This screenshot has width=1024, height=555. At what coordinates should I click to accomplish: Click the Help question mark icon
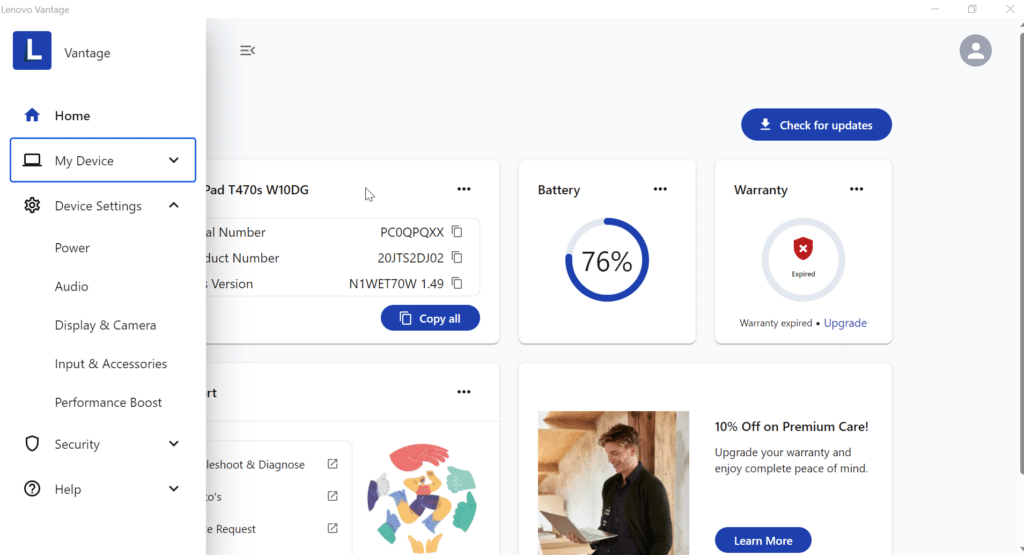[x=32, y=489]
